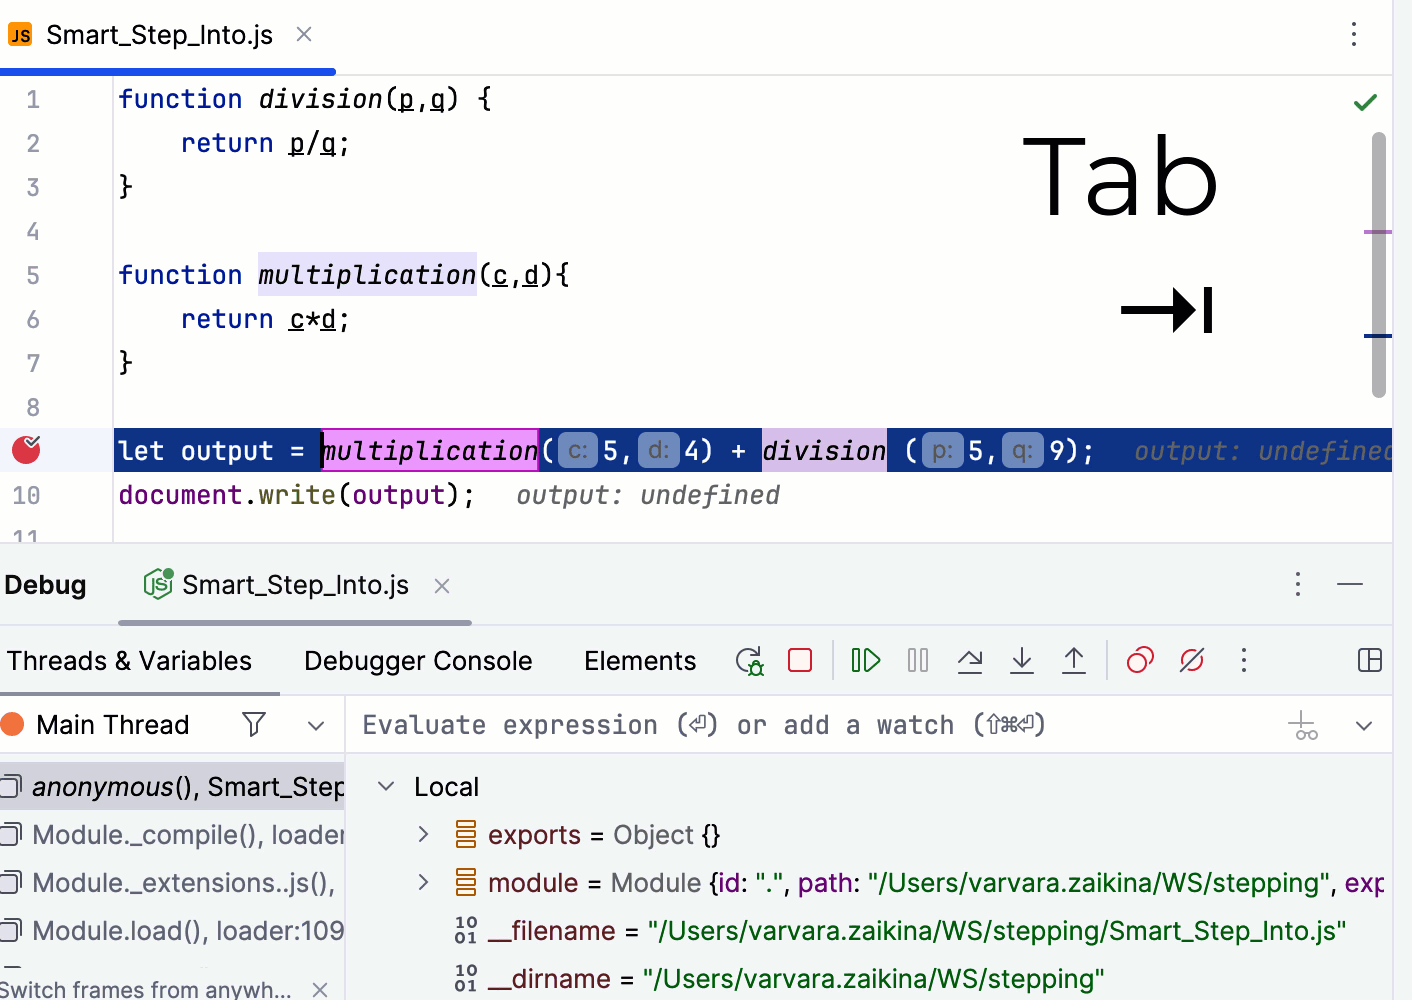
Task: Open the frame filter in Main Thread panel
Action: pos(254,724)
